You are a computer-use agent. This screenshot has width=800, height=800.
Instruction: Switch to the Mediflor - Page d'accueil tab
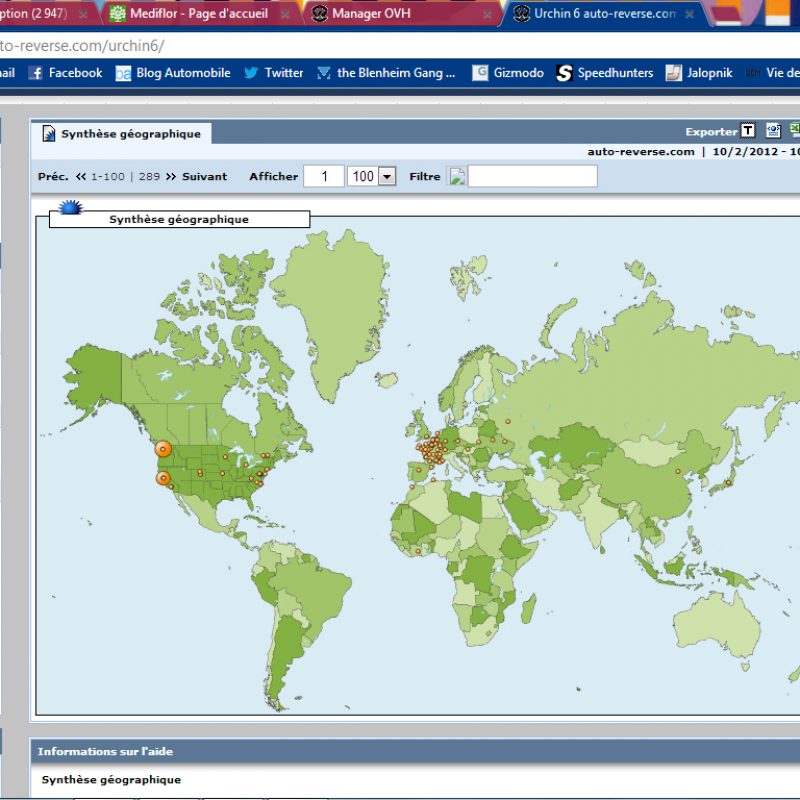coord(192,14)
